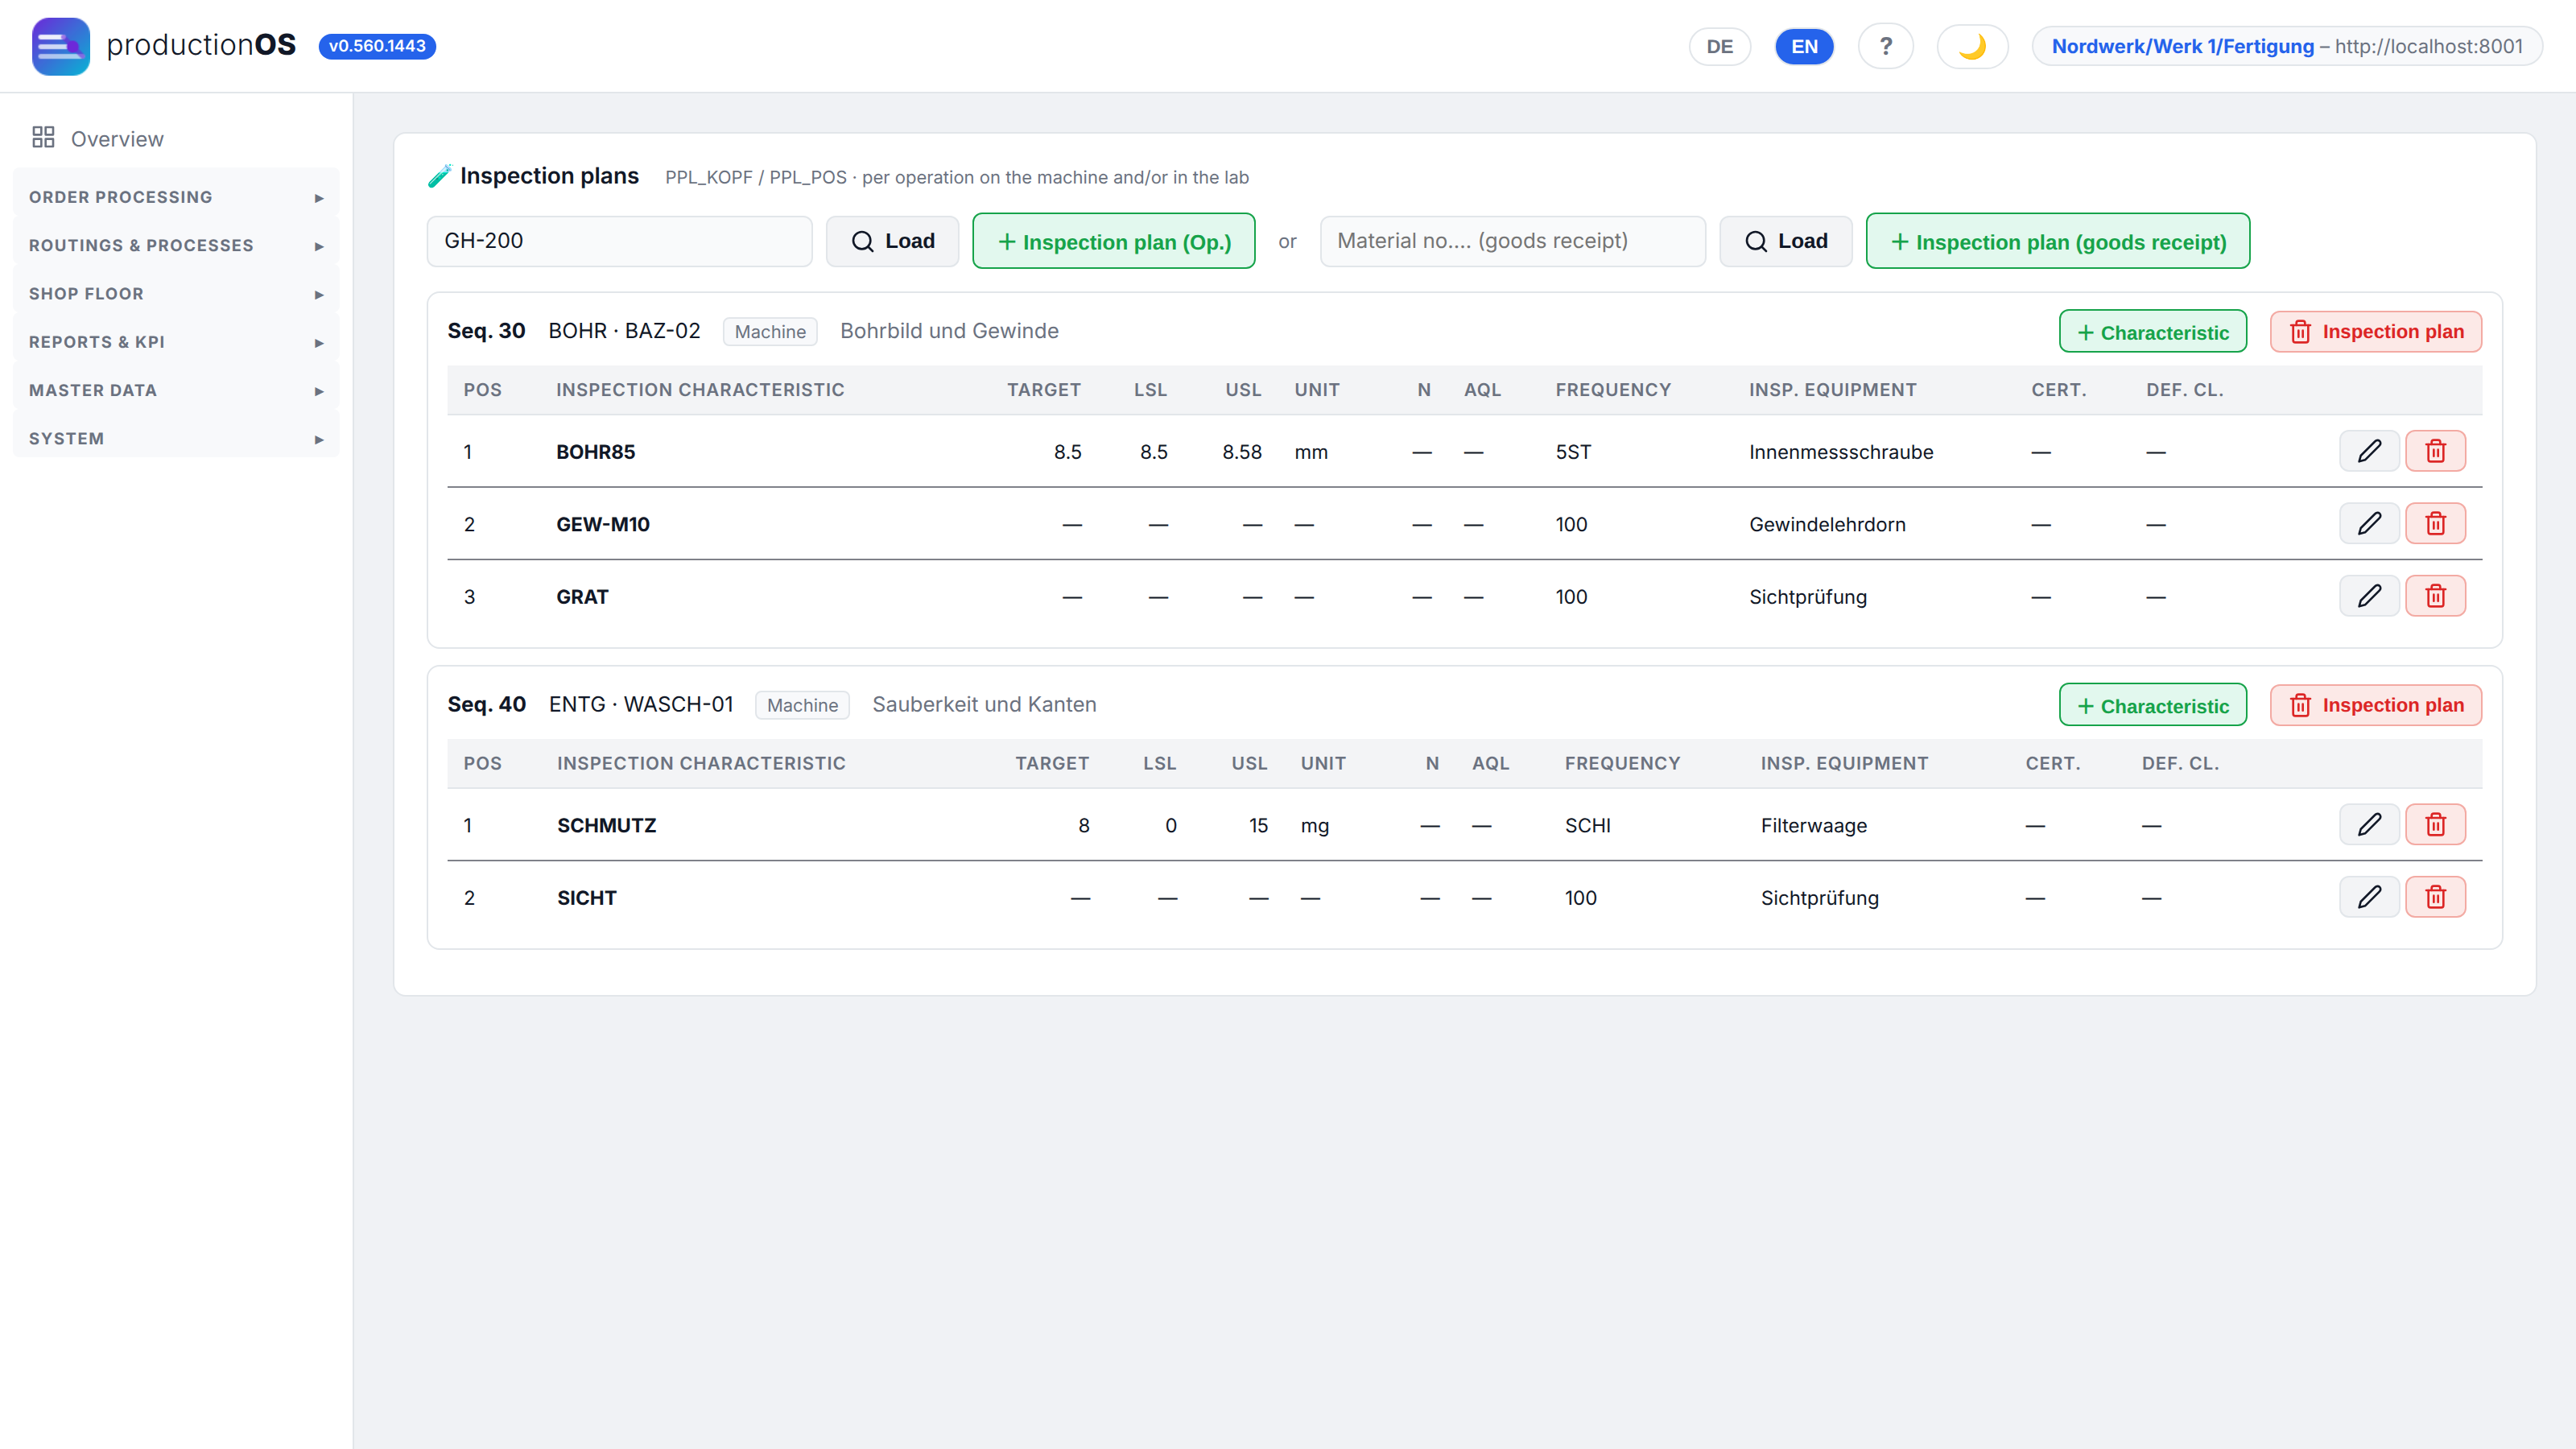Screen dimensions: 2576x1449
Task: Delete the SCHMUTZ characteristic
Action: [x=2435, y=825]
